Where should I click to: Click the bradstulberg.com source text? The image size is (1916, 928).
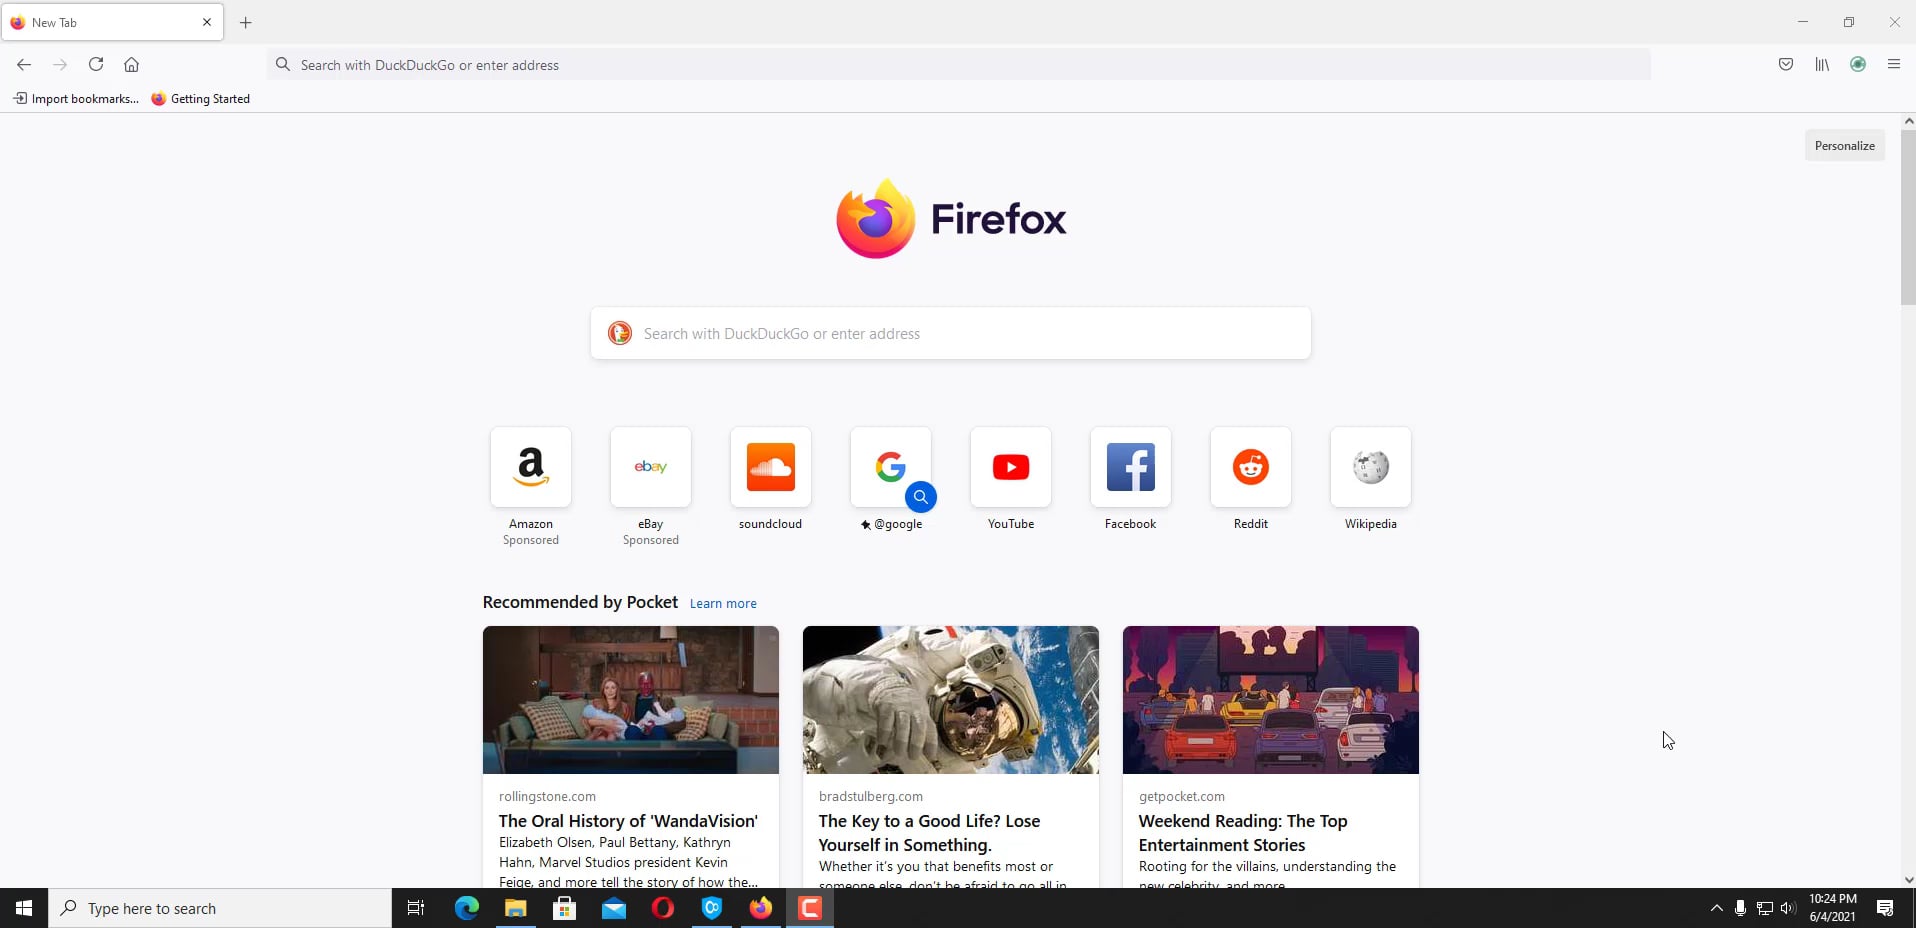(x=871, y=797)
